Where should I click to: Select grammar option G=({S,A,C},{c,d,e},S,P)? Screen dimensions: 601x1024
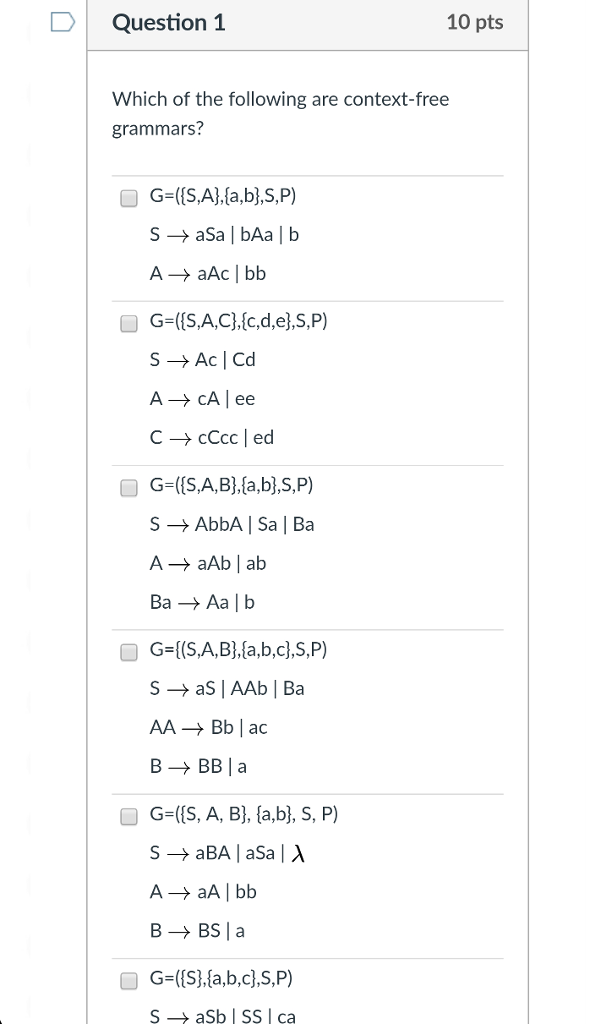point(128,323)
